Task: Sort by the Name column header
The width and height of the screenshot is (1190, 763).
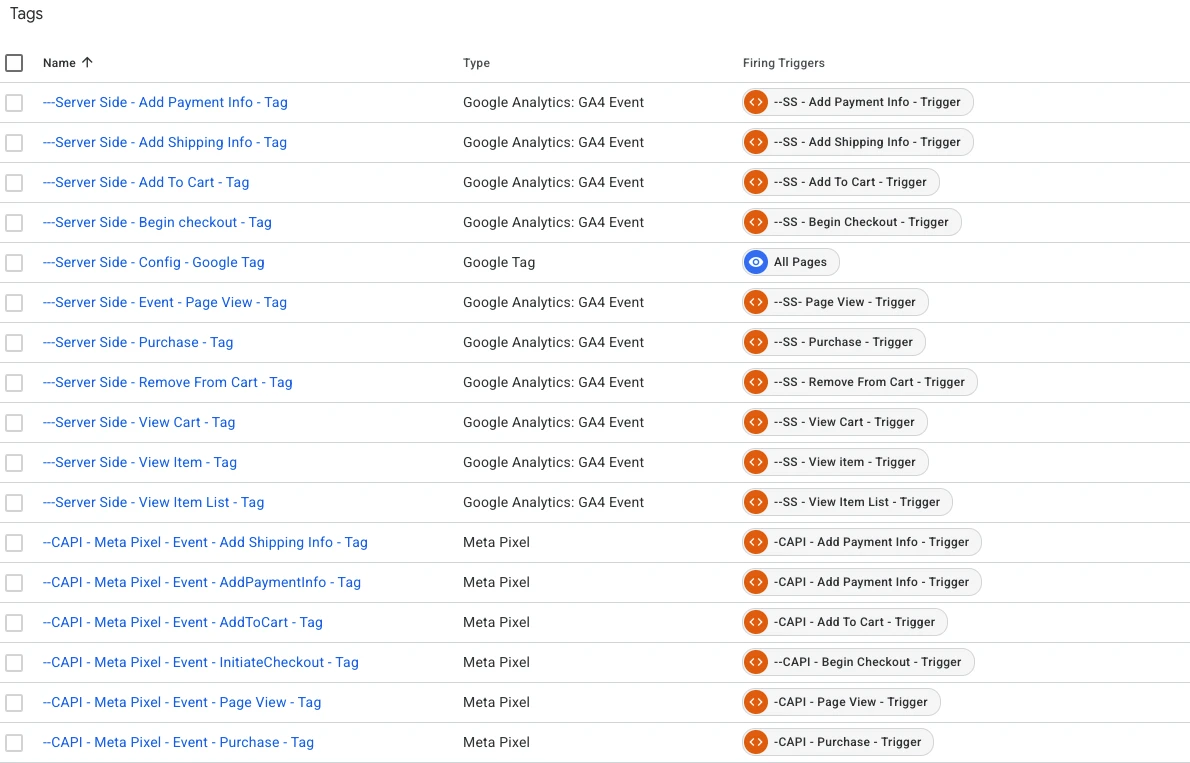Action: 59,63
